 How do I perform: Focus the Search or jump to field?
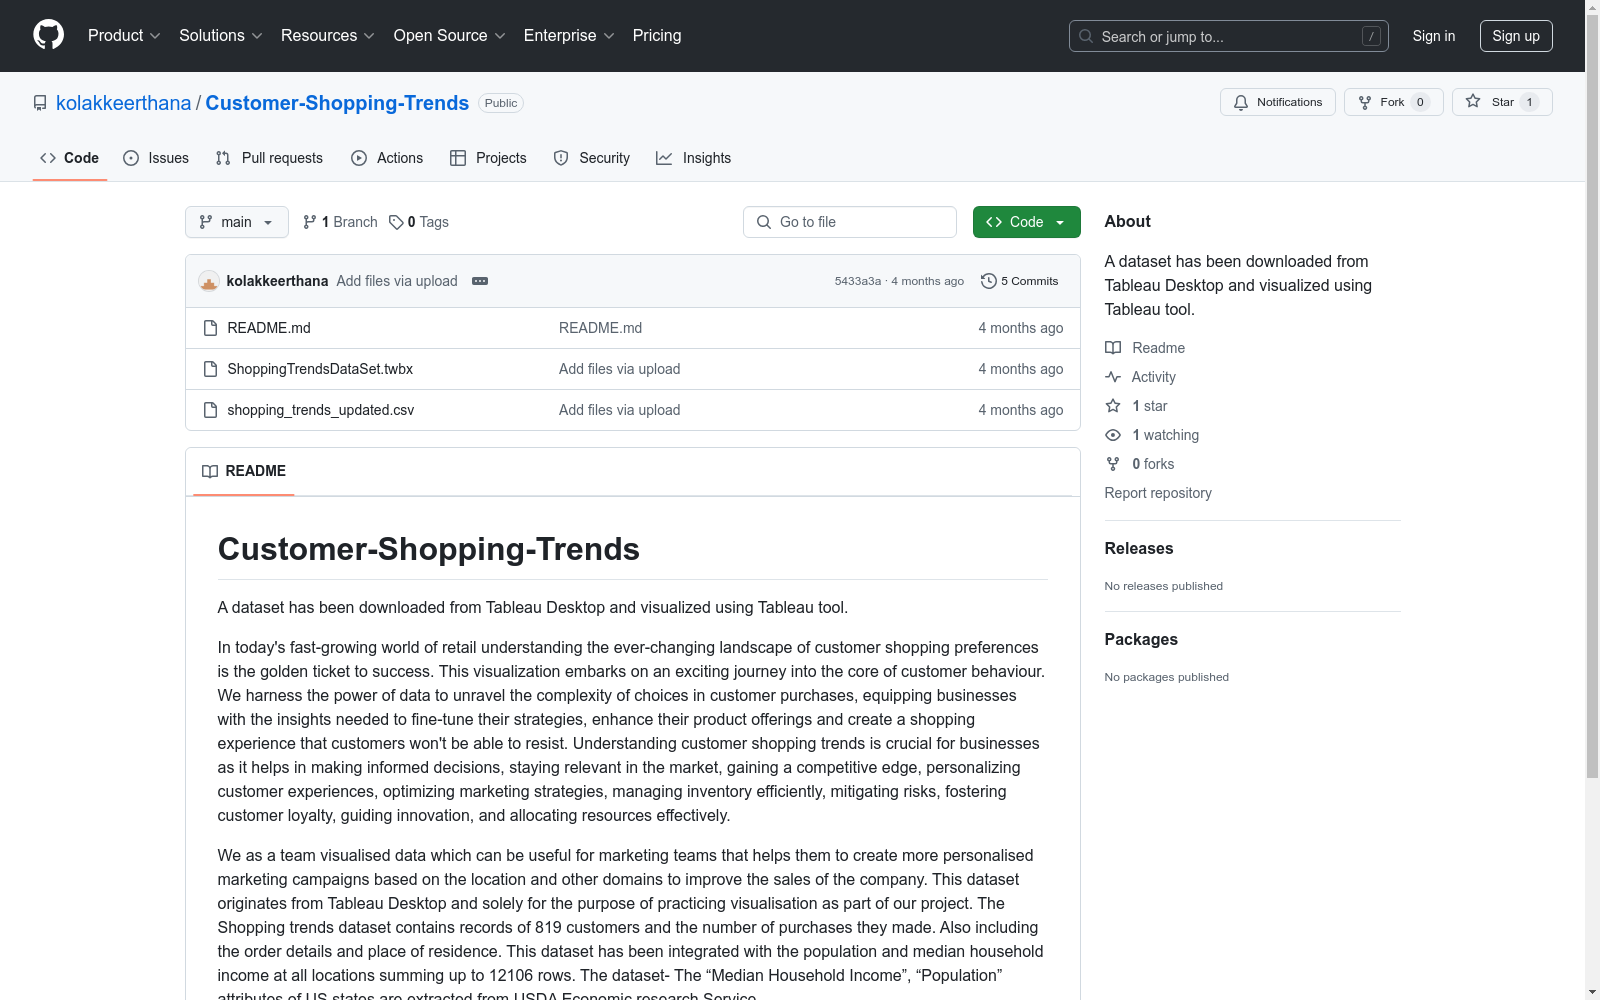click(x=1229, y=36)
